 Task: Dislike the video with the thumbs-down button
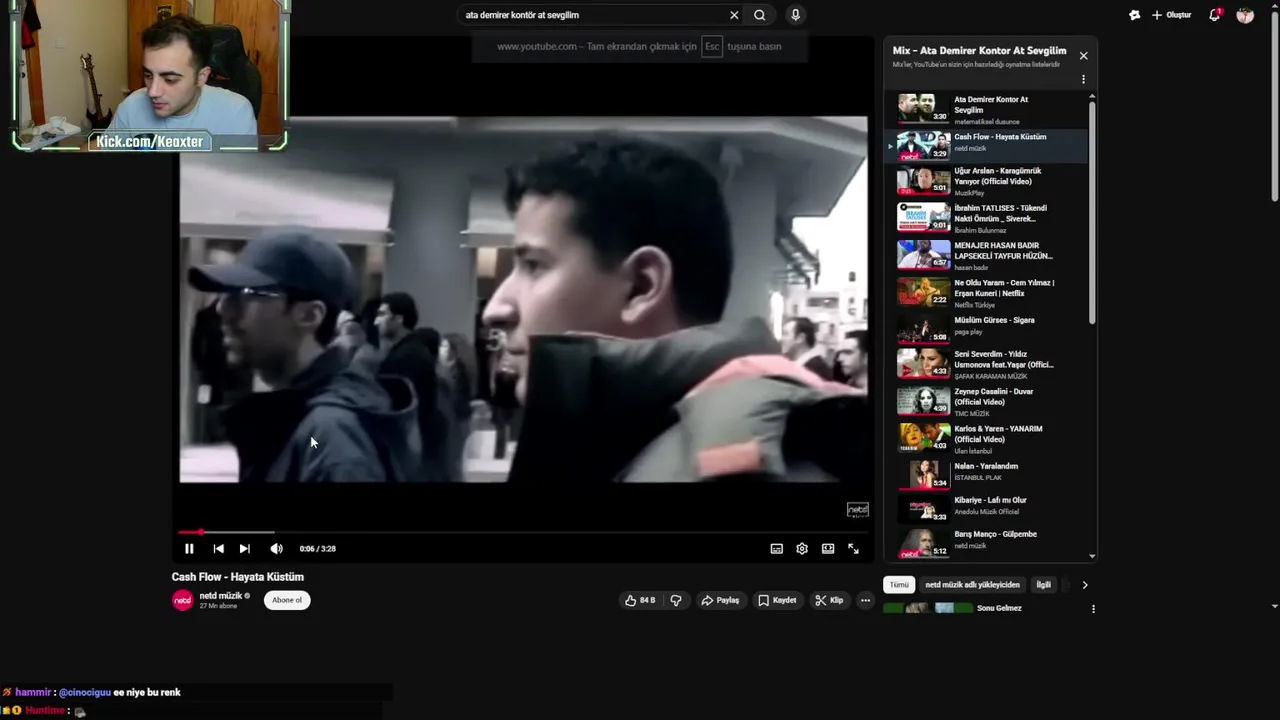click(676, 600)
